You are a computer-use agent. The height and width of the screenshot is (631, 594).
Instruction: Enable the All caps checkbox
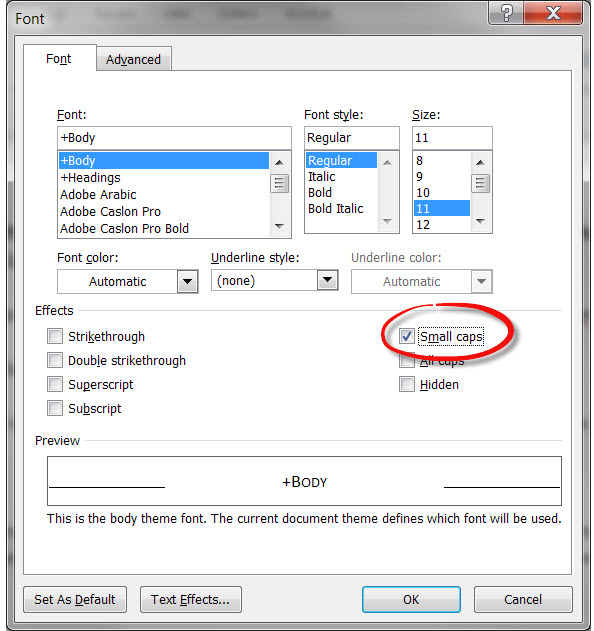click(x=406, y=360)
